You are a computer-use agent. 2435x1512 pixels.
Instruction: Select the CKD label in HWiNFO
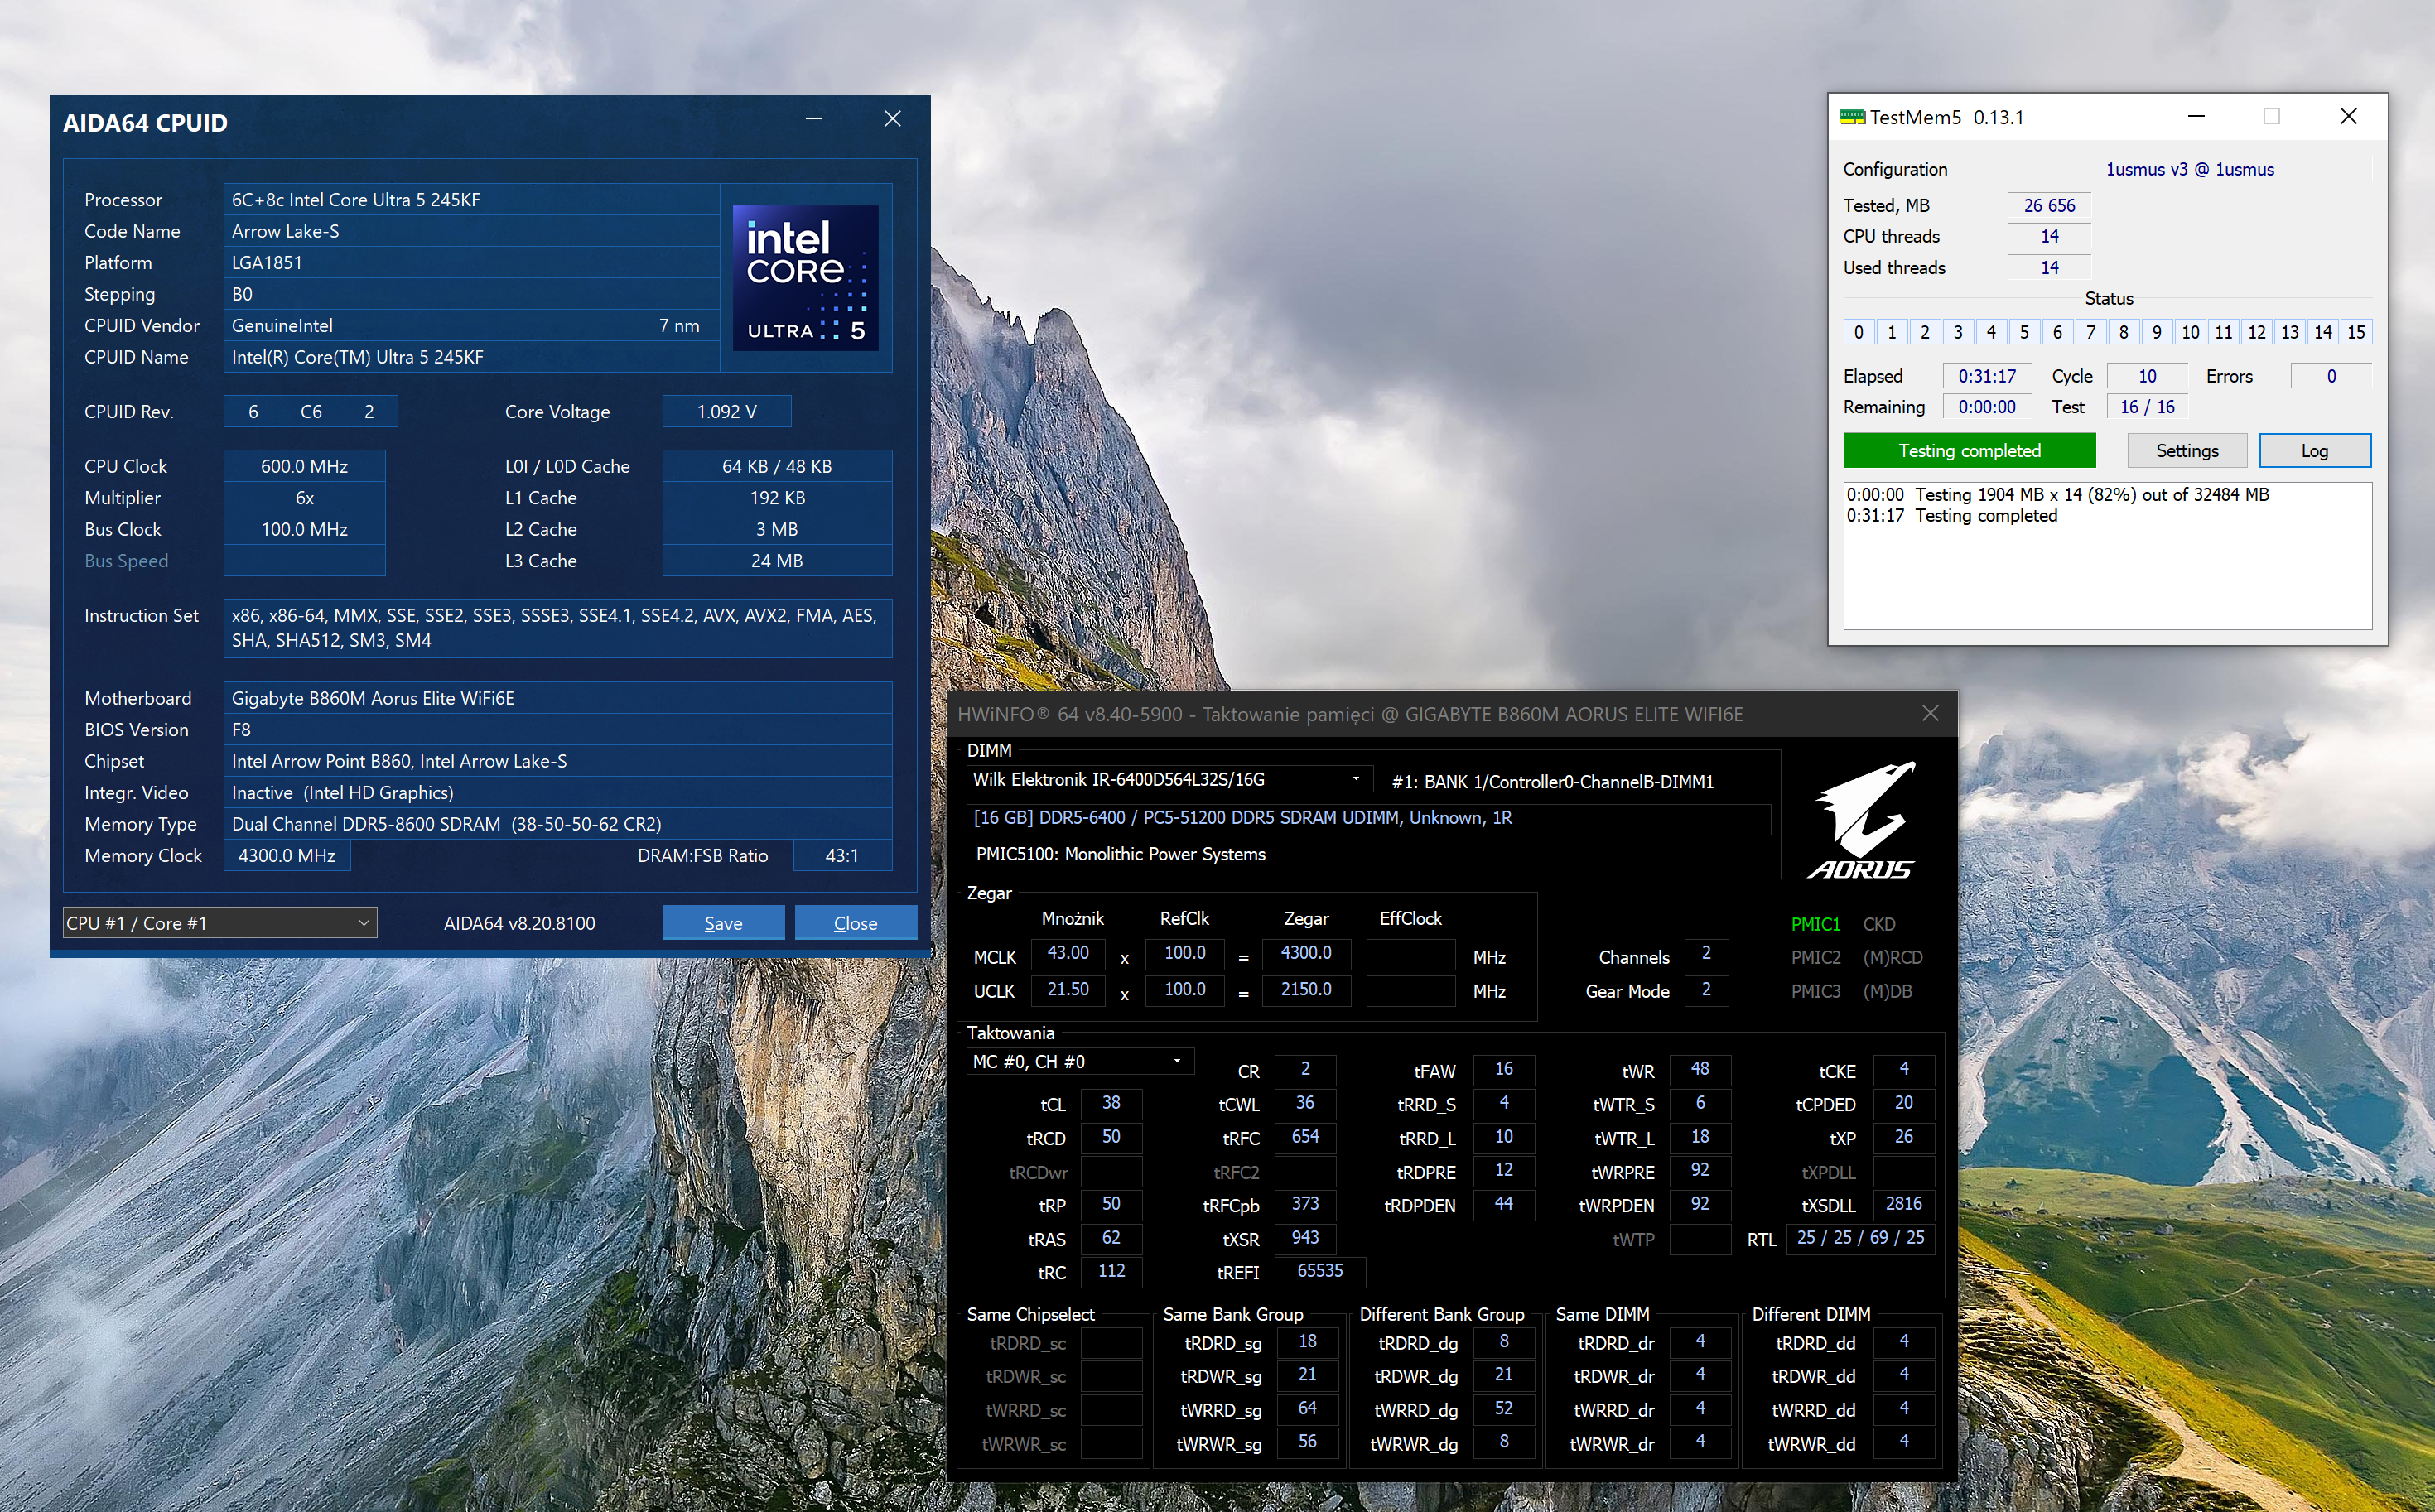(1879, 924)
